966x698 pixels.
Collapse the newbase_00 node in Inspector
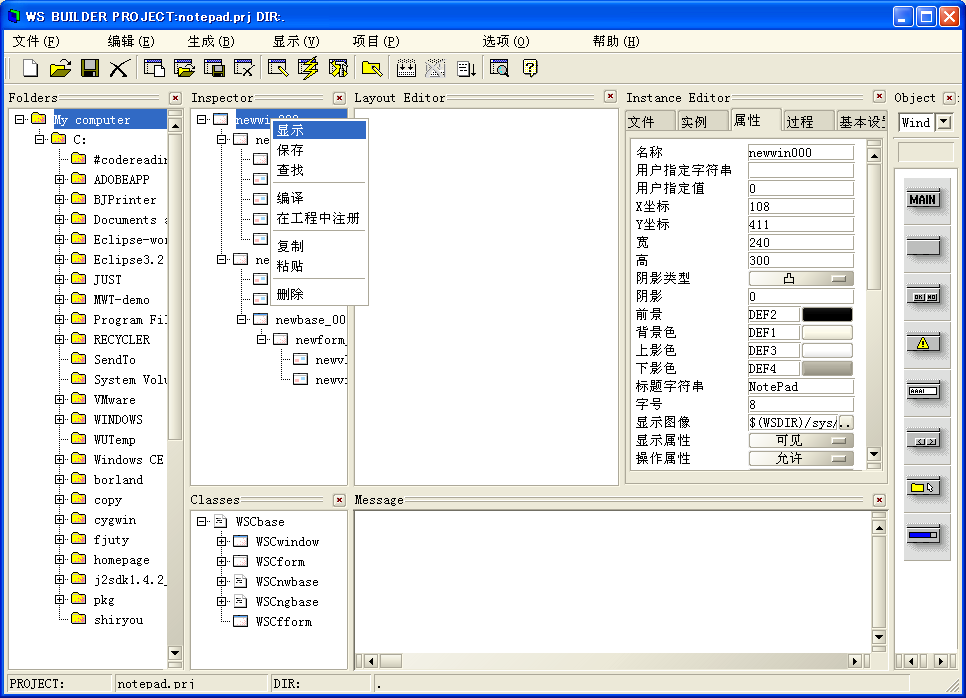[242, 319]
